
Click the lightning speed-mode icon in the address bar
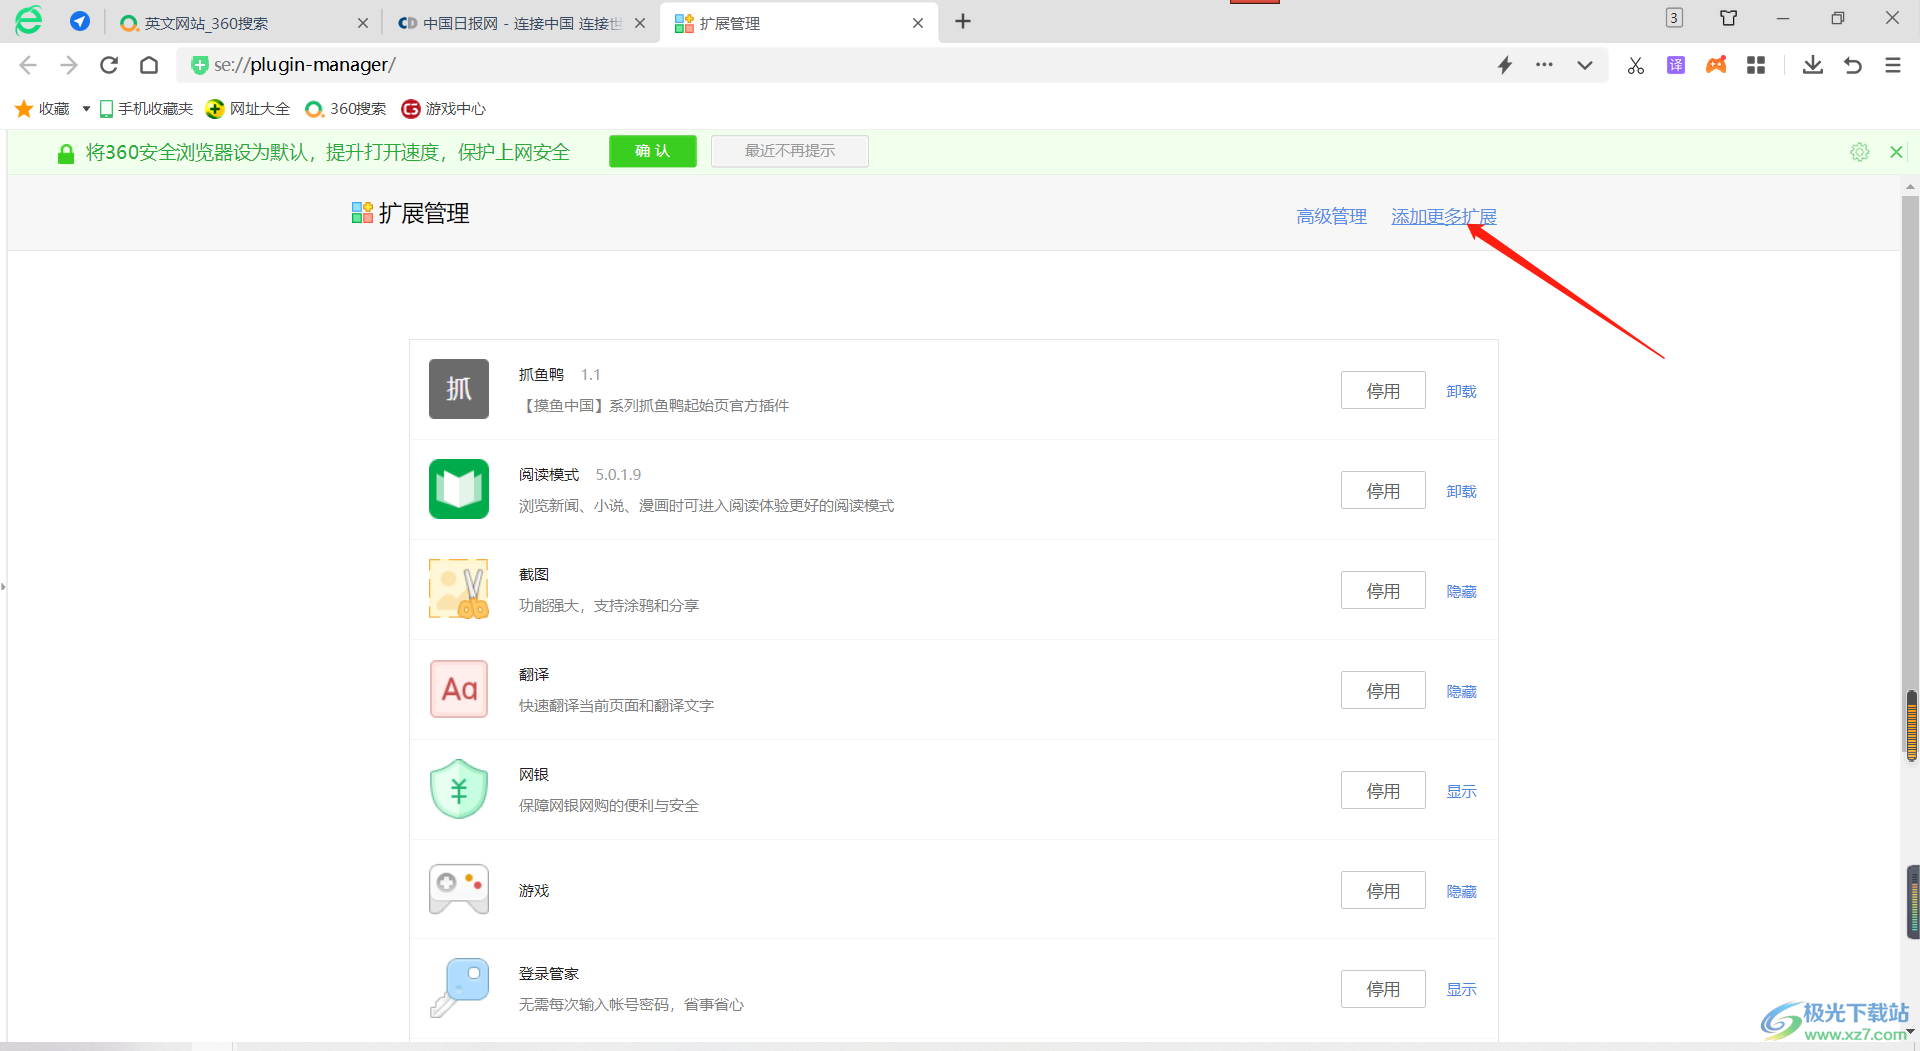(1505, 65)
